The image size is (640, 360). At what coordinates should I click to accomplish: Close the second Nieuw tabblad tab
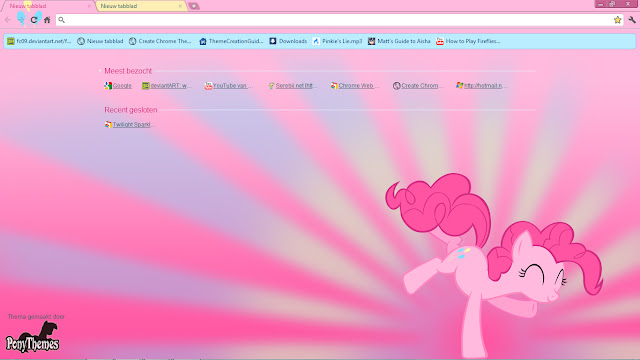pos(180,6)
